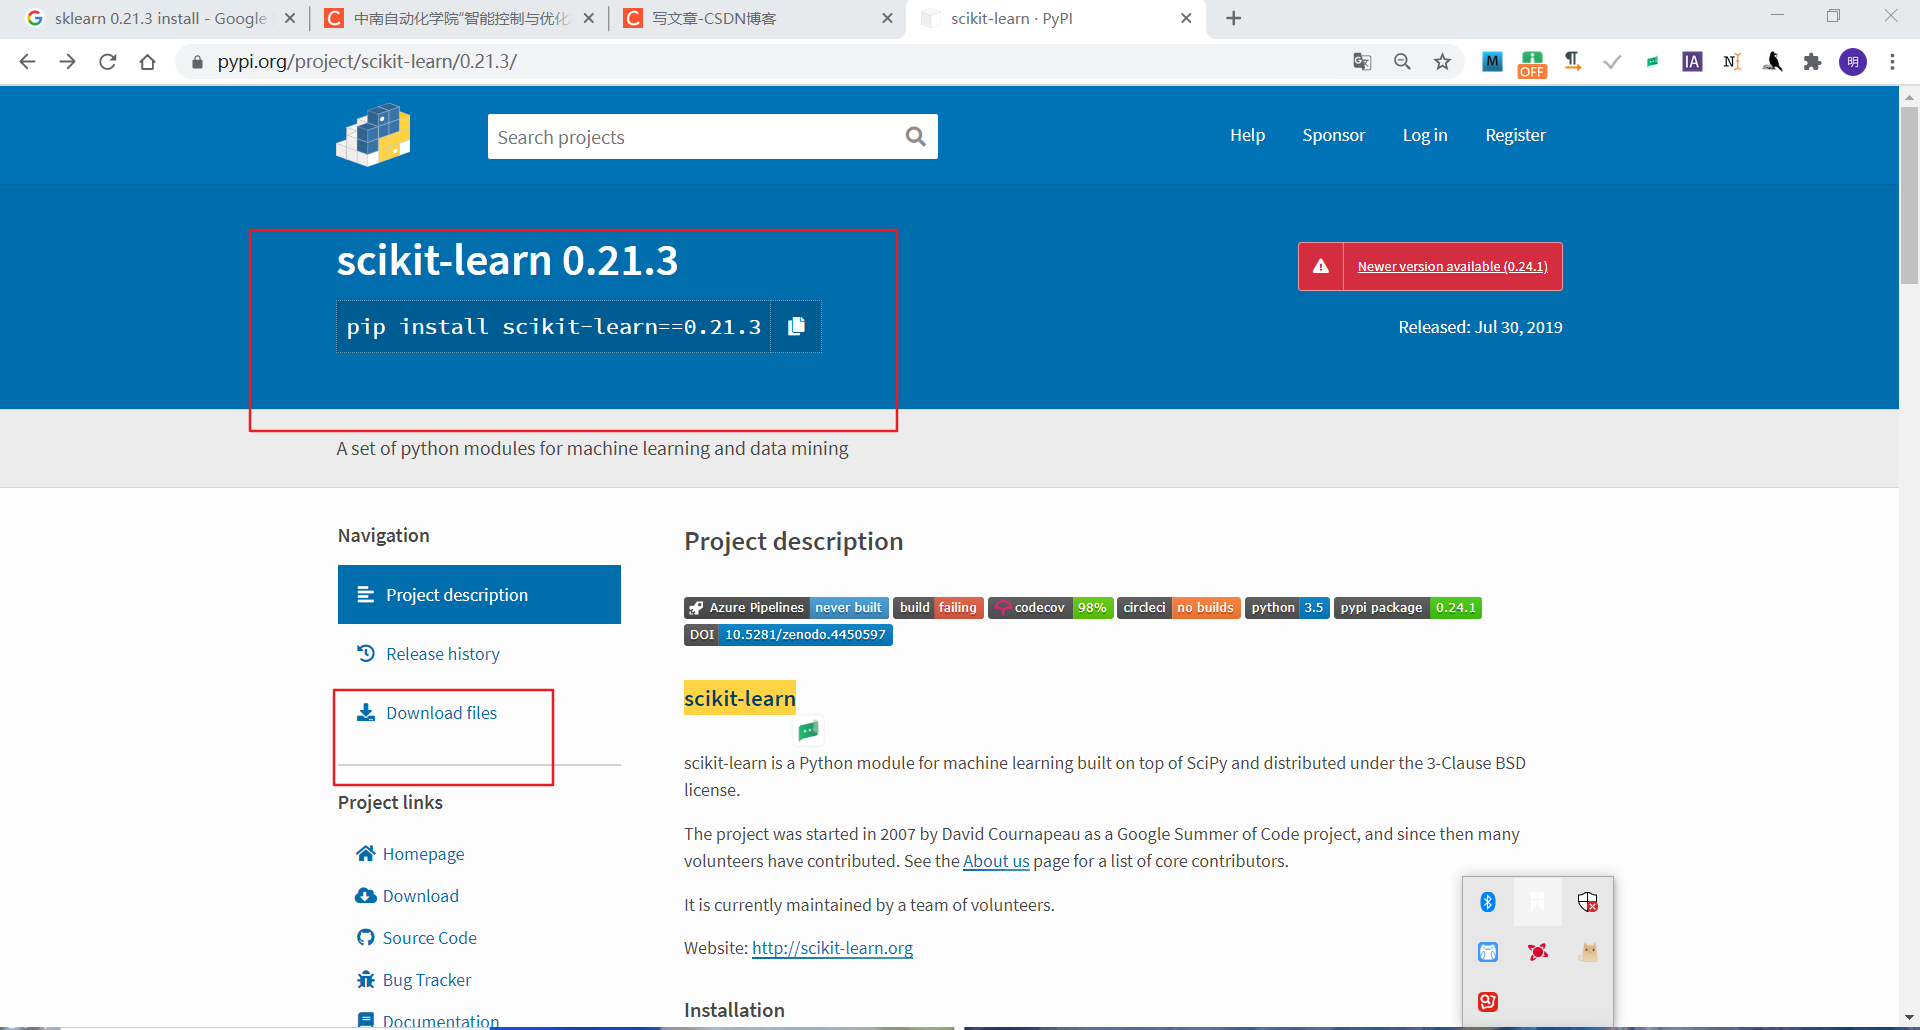Open Release history

442,654
